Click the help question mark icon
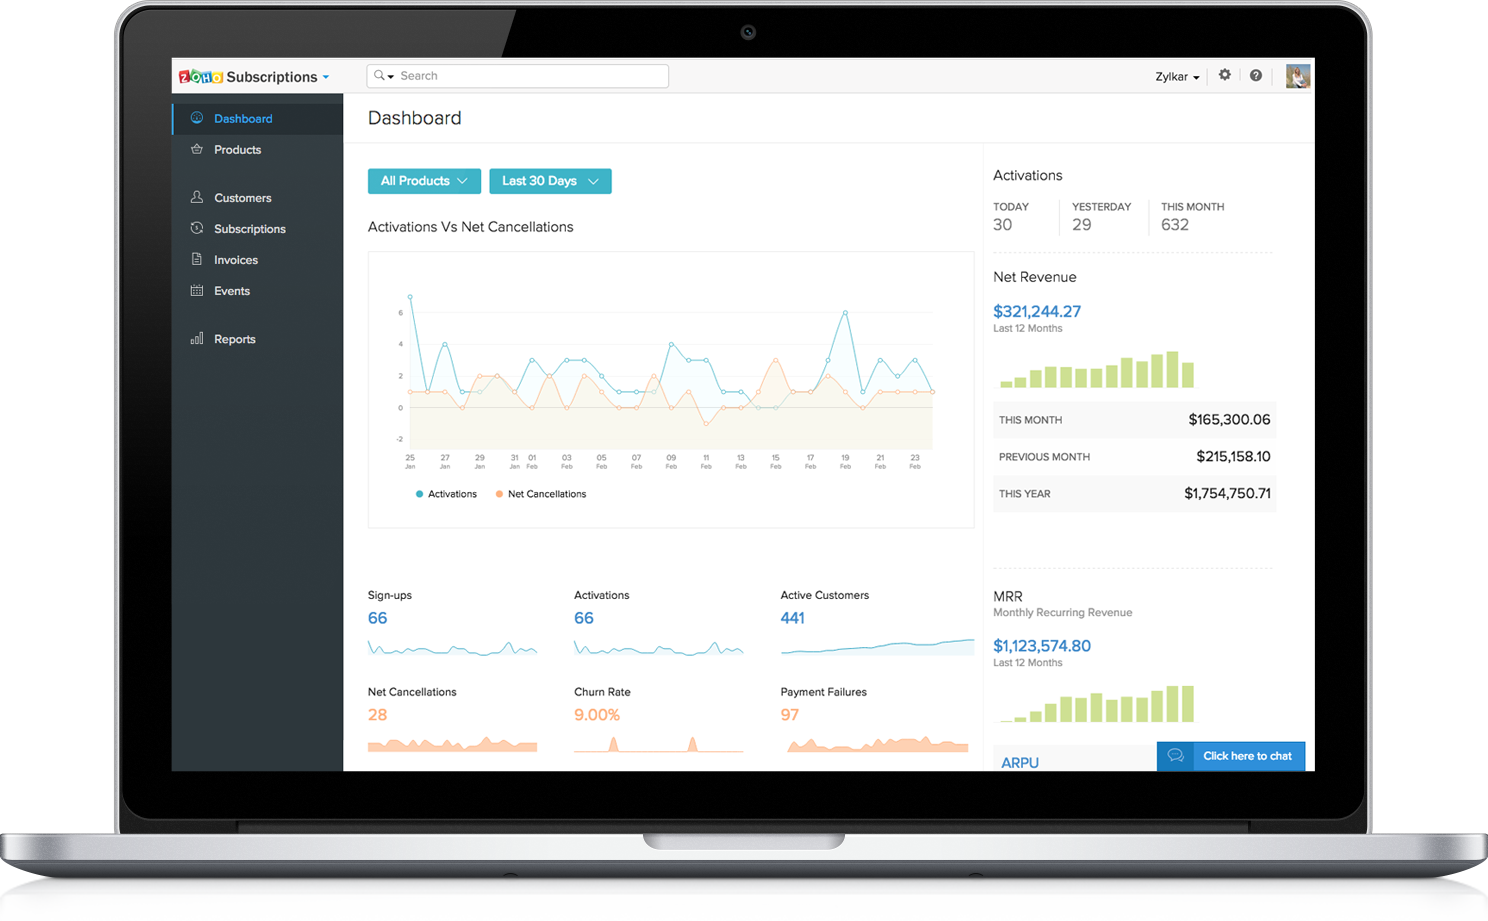 point(1255,75)
